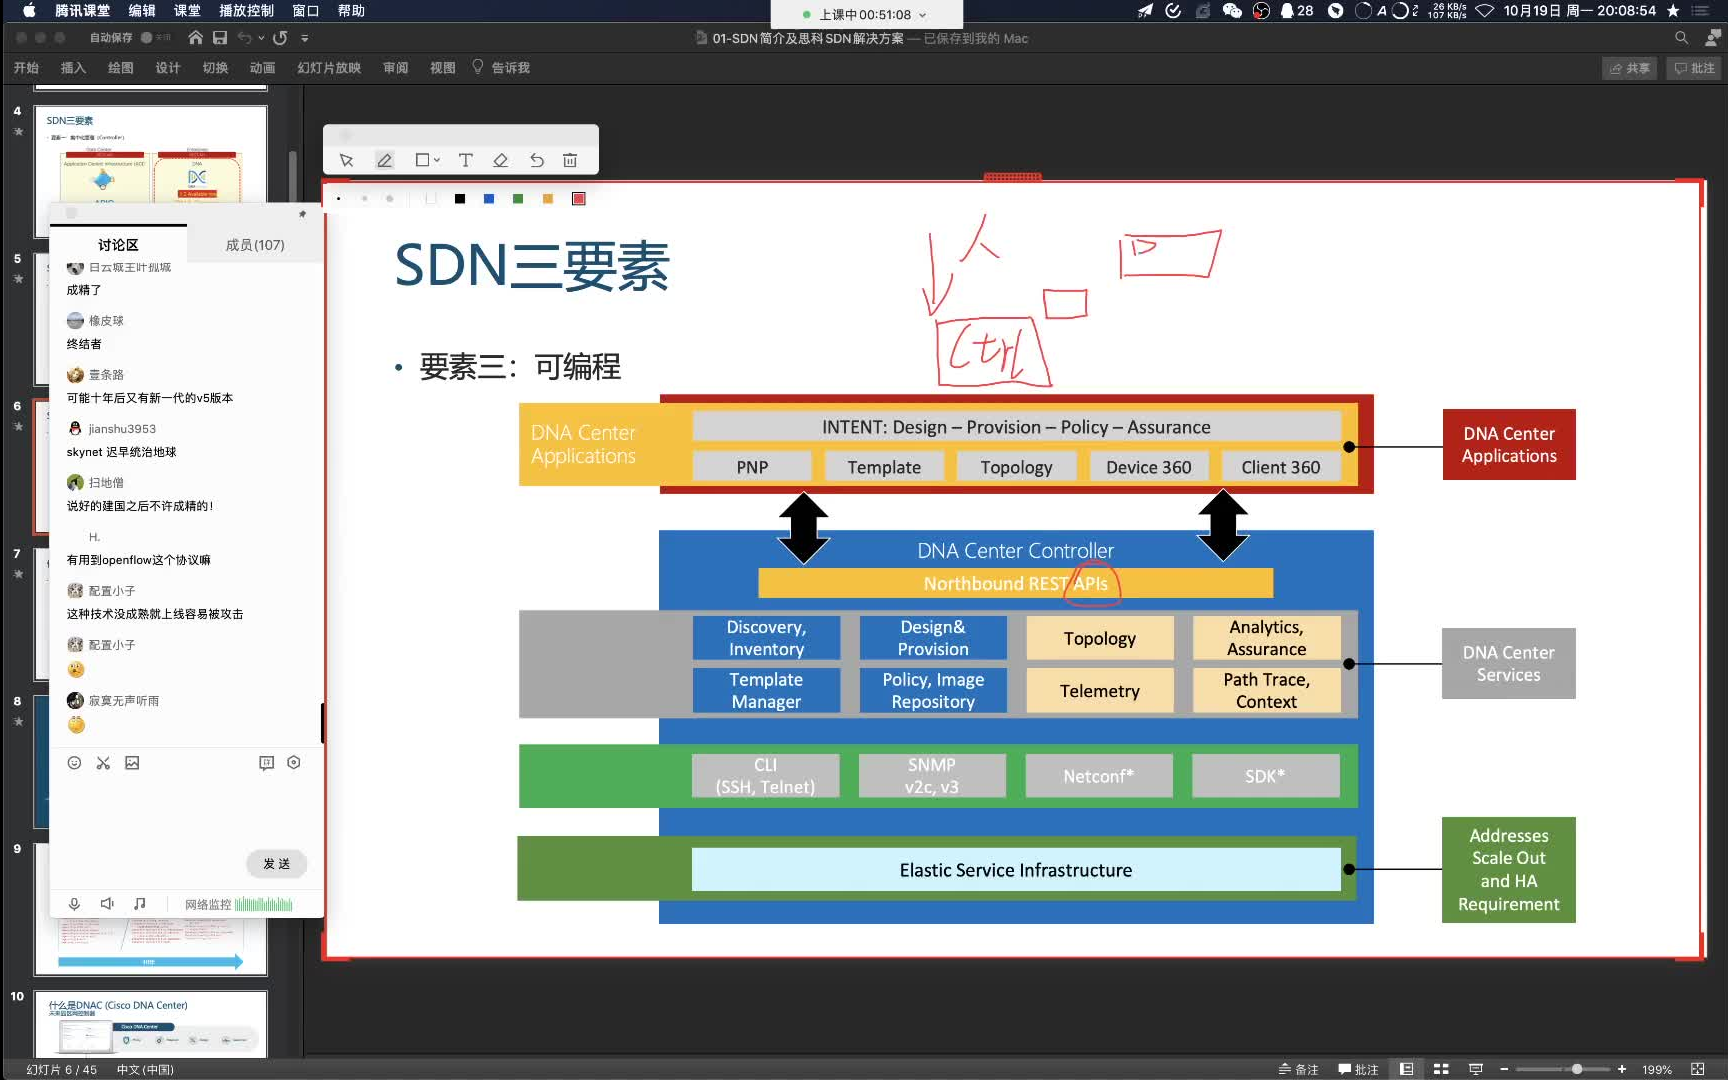Viewport: 1728px width, 1080px height.
Task: Switch to the 讨论区 discussion tab
Action: pyautogui.click(x=118, y=245)
